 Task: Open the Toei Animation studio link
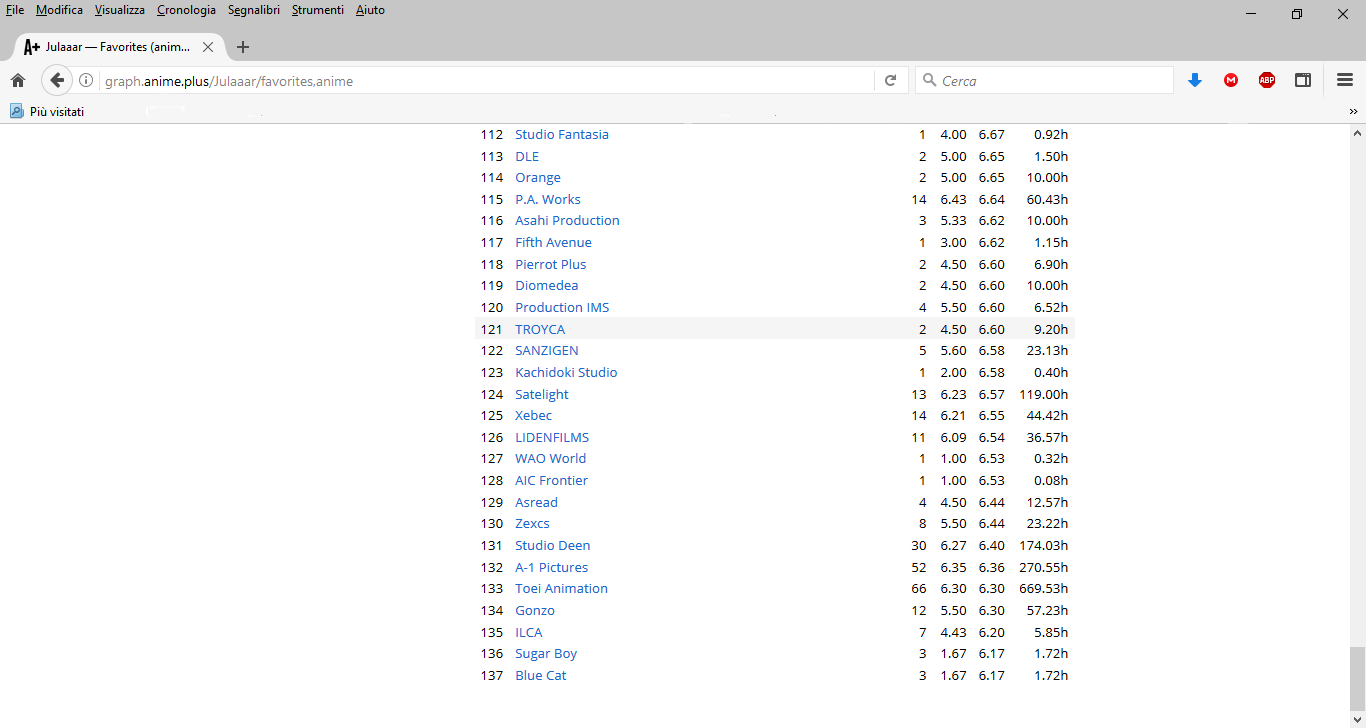point(561,589)
